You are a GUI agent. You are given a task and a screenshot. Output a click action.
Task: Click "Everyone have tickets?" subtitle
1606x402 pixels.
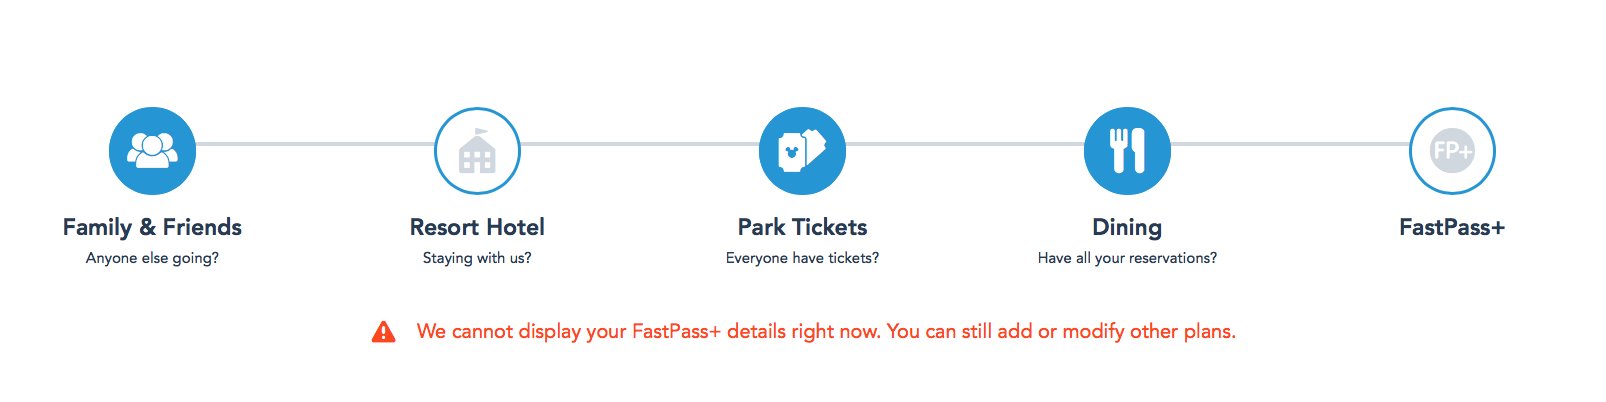tap(802, 258)
